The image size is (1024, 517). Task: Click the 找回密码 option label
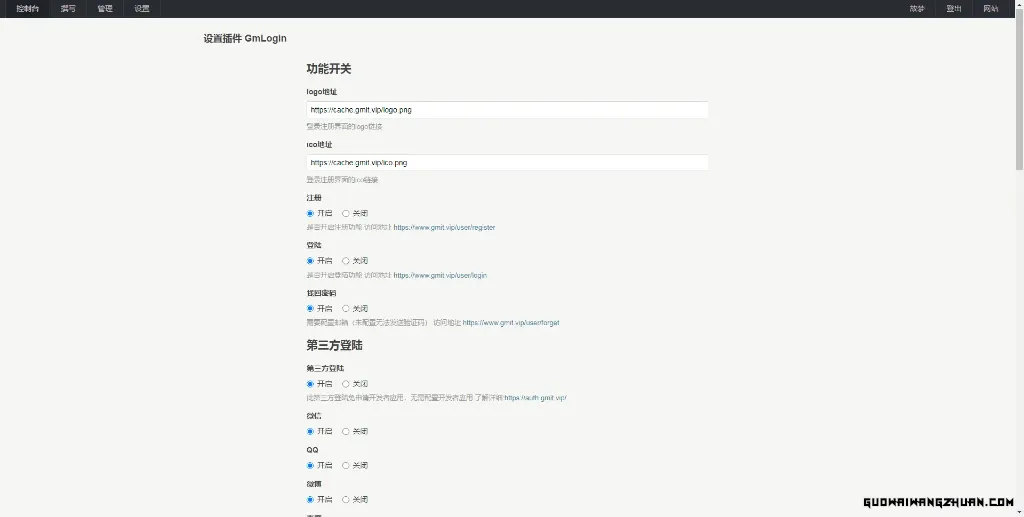click(x=321, y=294)
